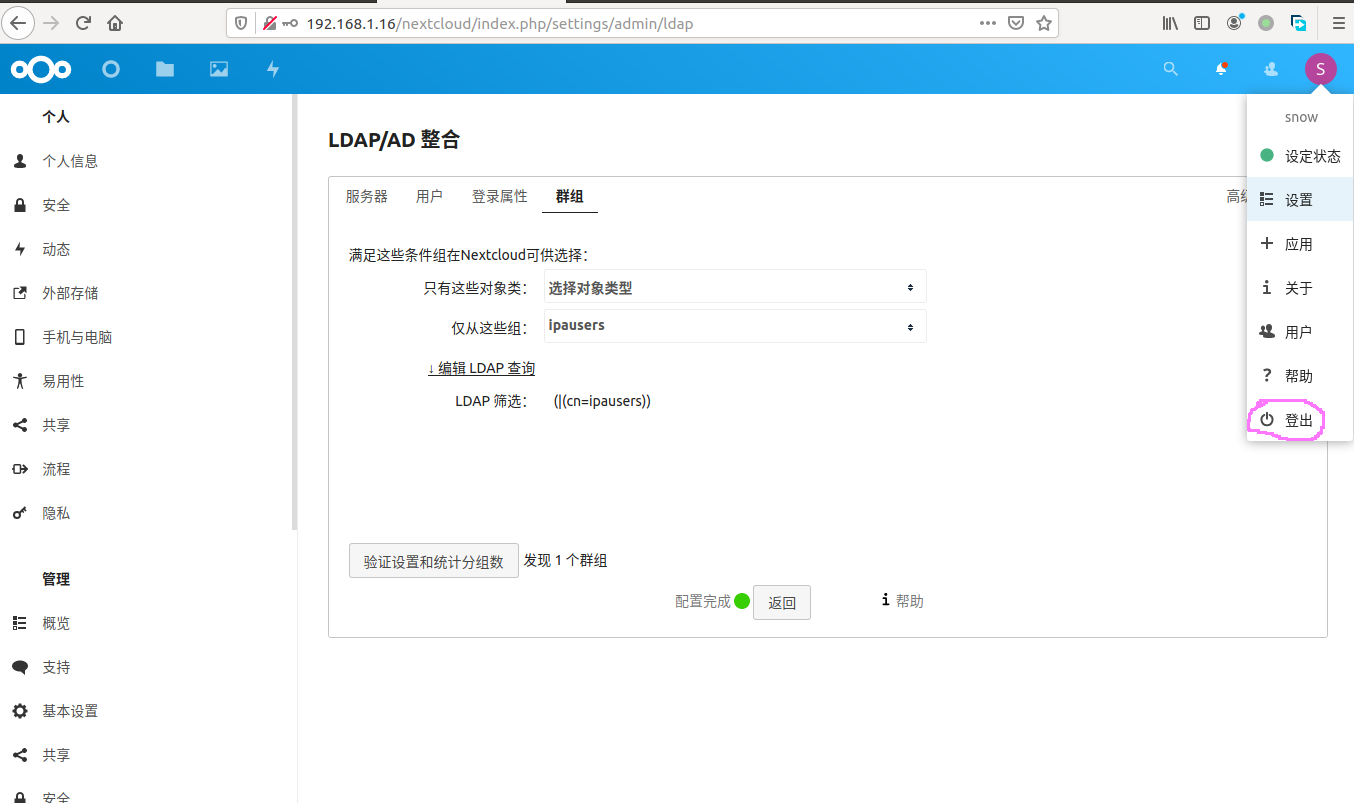This screenshot has width=1354, height=809.
Task: Click the search magnifier icon in header
Action: pos(1171,69)
